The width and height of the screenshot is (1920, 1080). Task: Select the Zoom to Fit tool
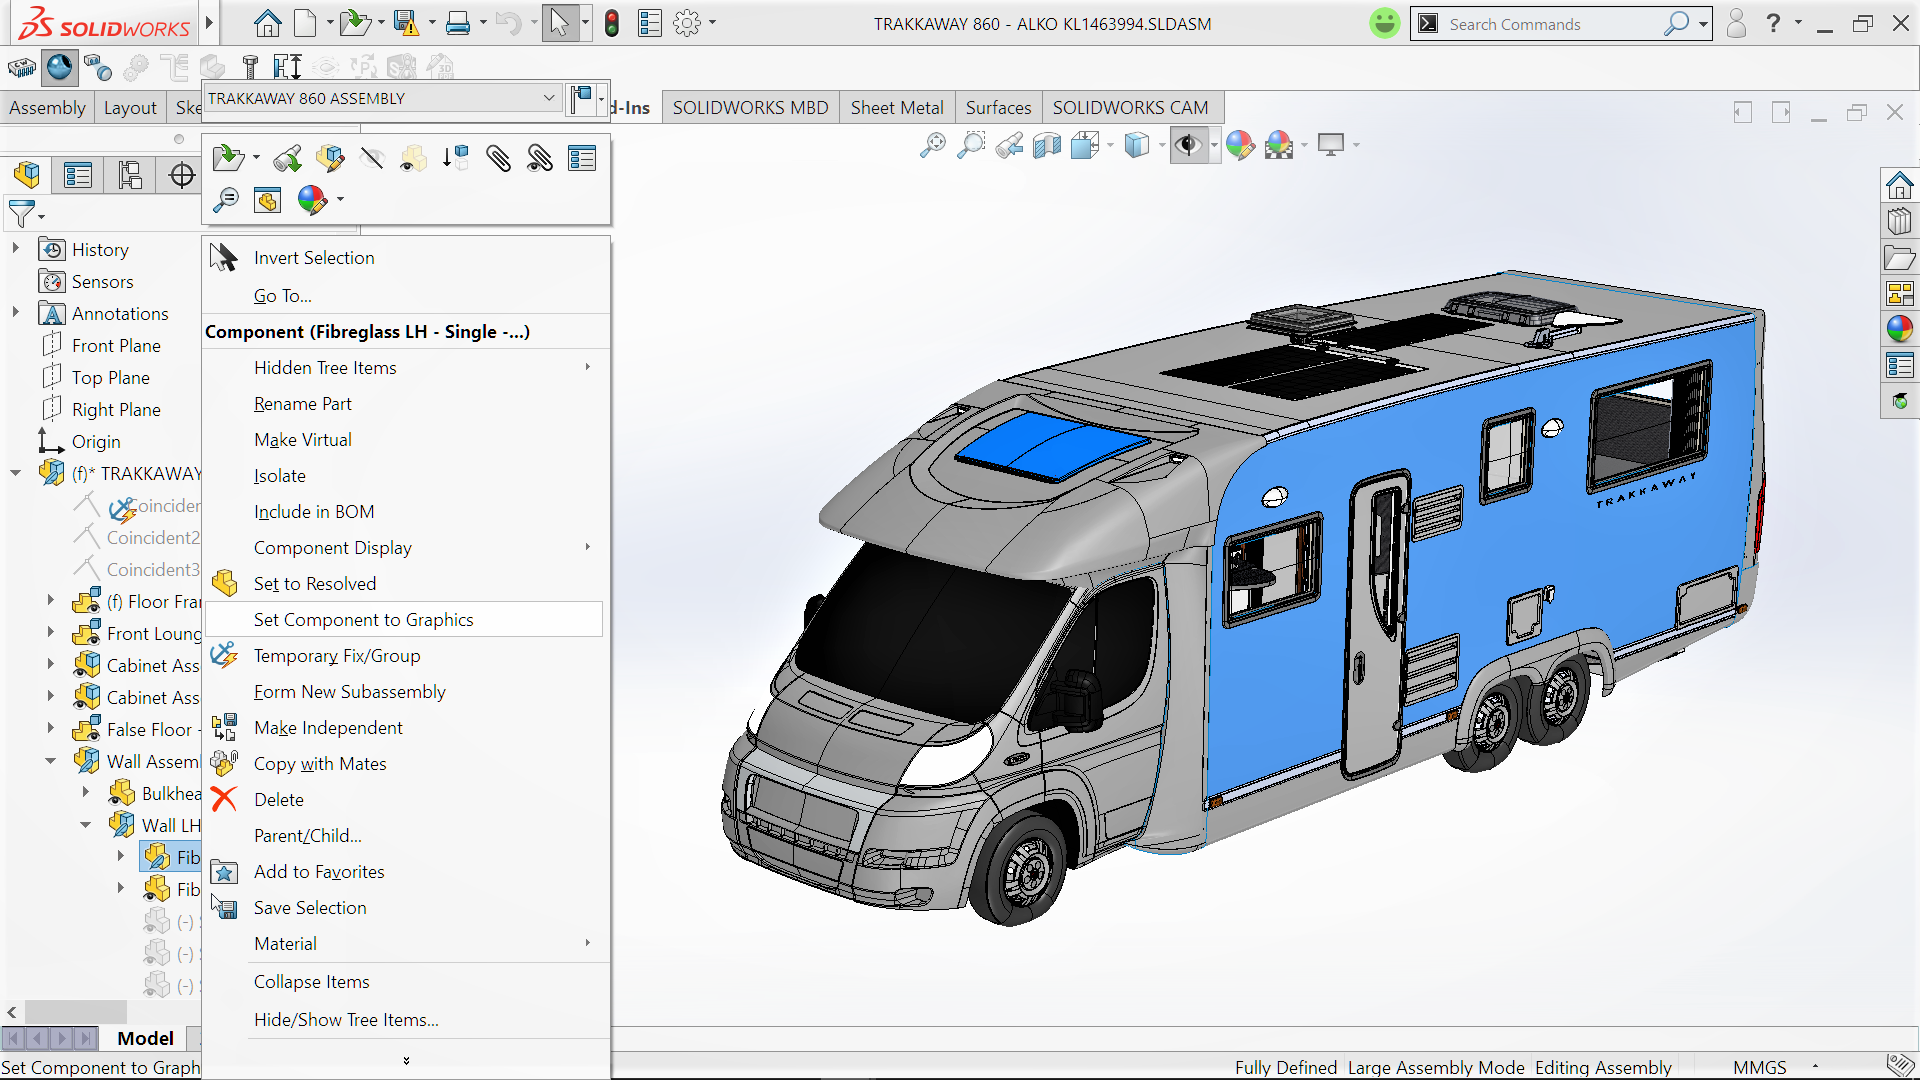click(x=933, y=145)
